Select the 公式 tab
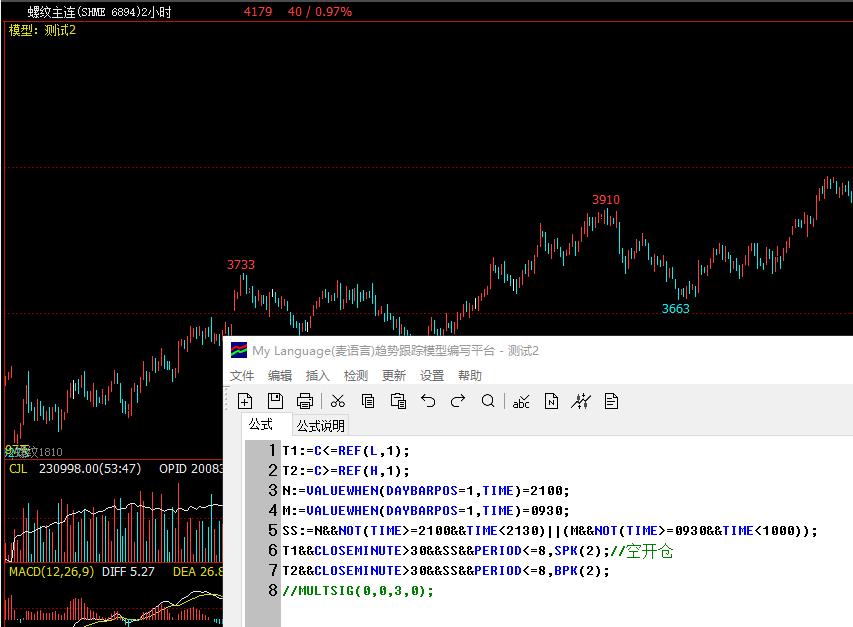 (261, 425)
